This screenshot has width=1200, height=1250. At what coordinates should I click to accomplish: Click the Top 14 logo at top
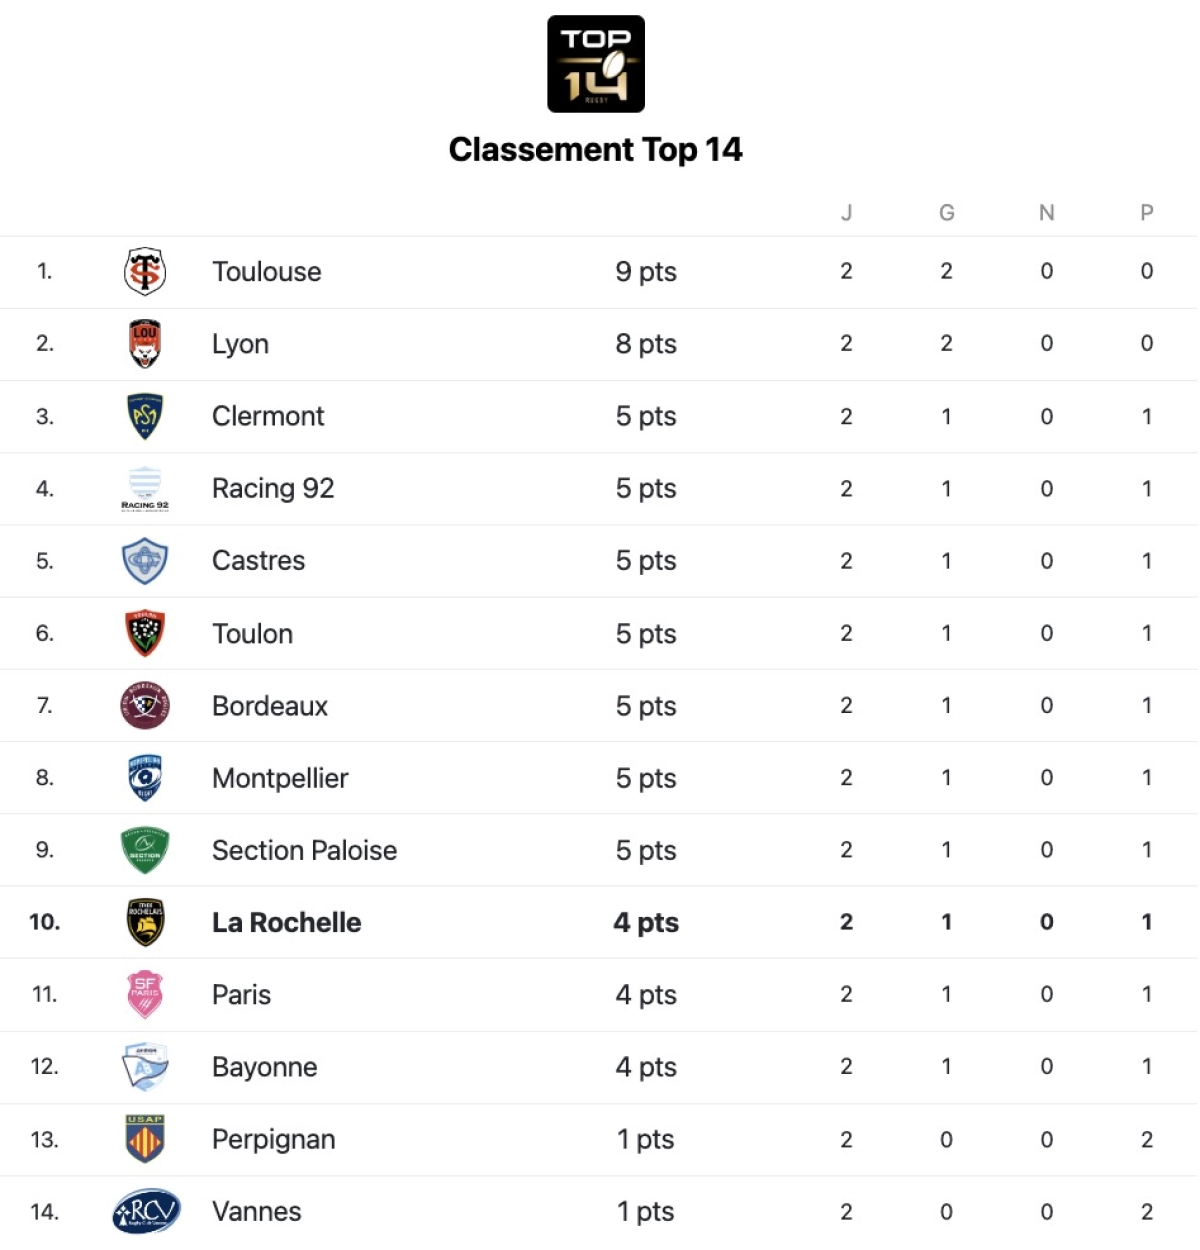pos(596,64)
